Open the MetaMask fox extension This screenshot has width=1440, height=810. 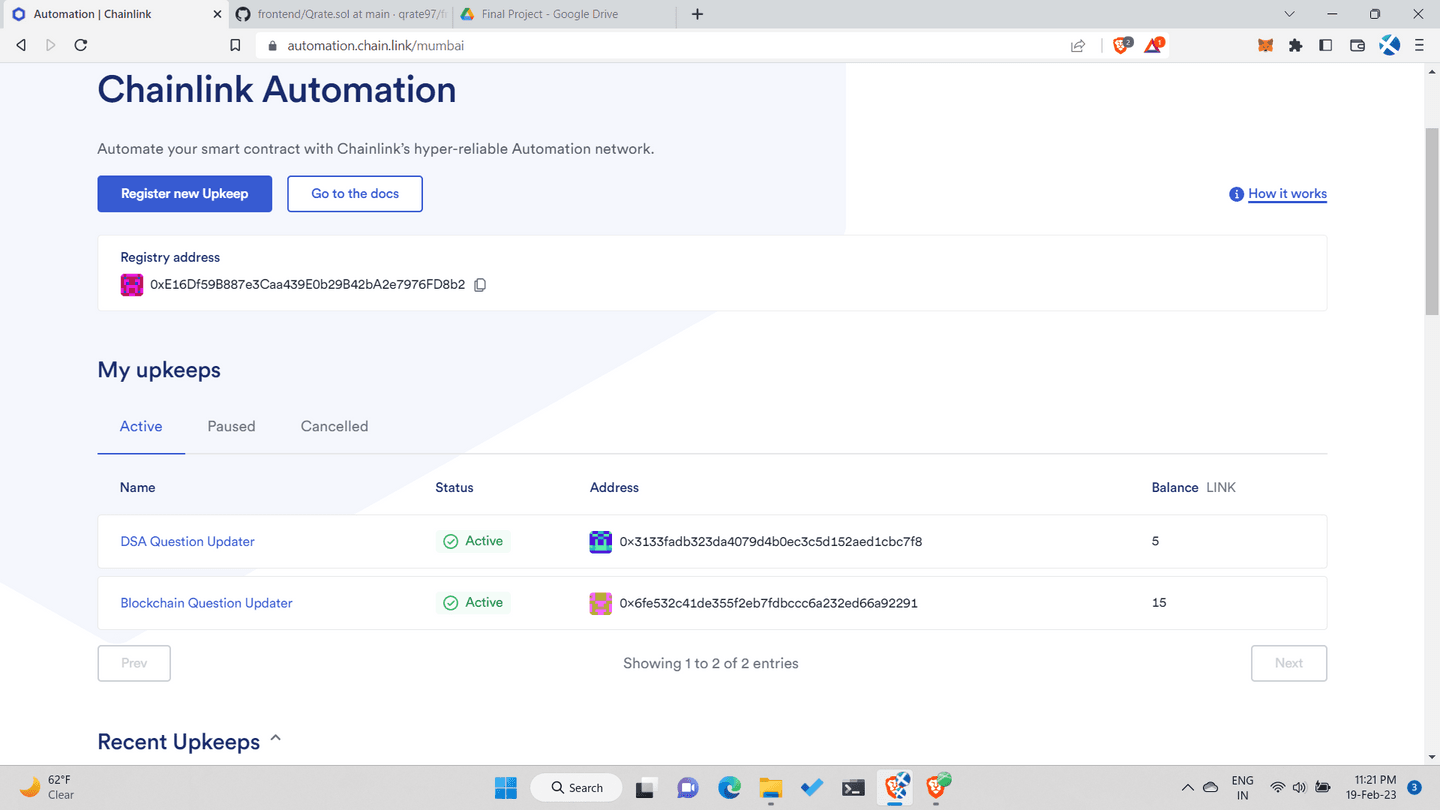[1265, 45]
